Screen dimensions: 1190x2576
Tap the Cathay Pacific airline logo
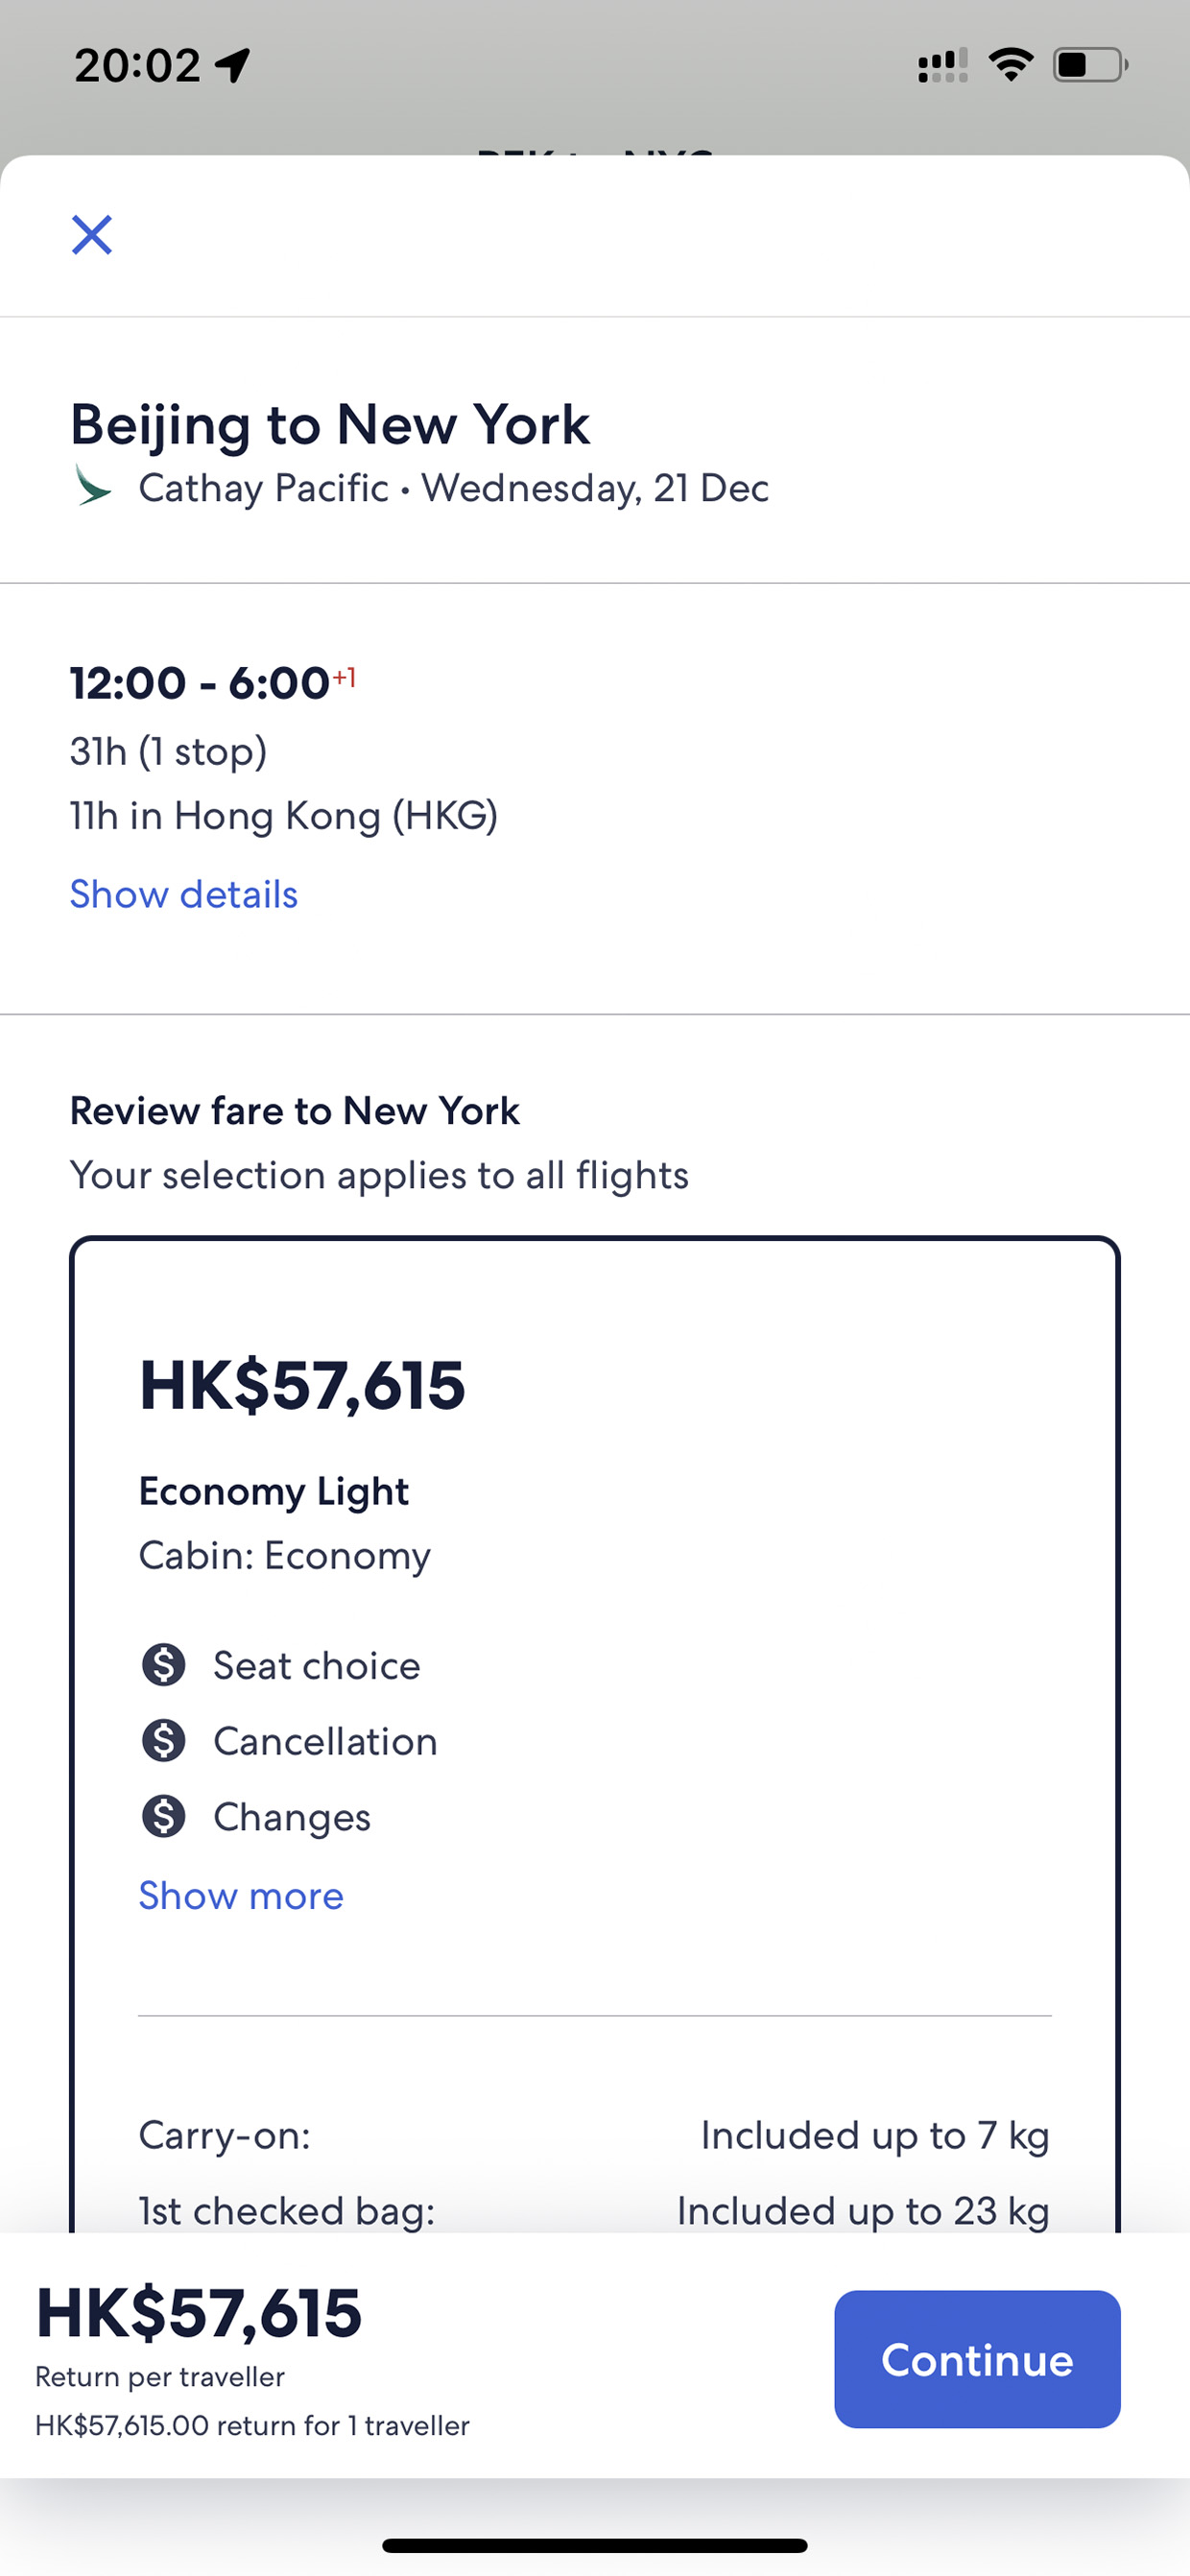coord(93,485)
